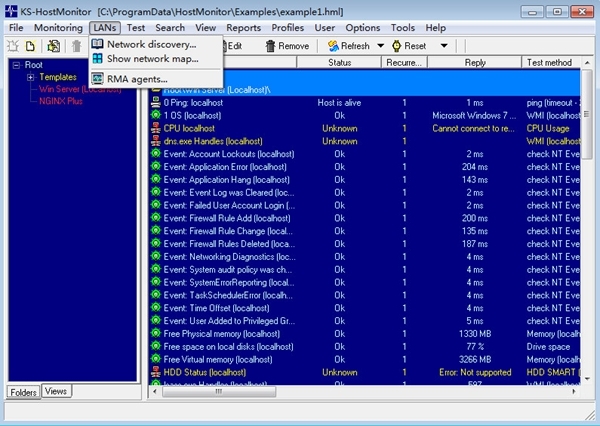Click the RMA agents monitor icon
Image resolution: width=600 pixels, height=426 pixels.
point(98,79)
